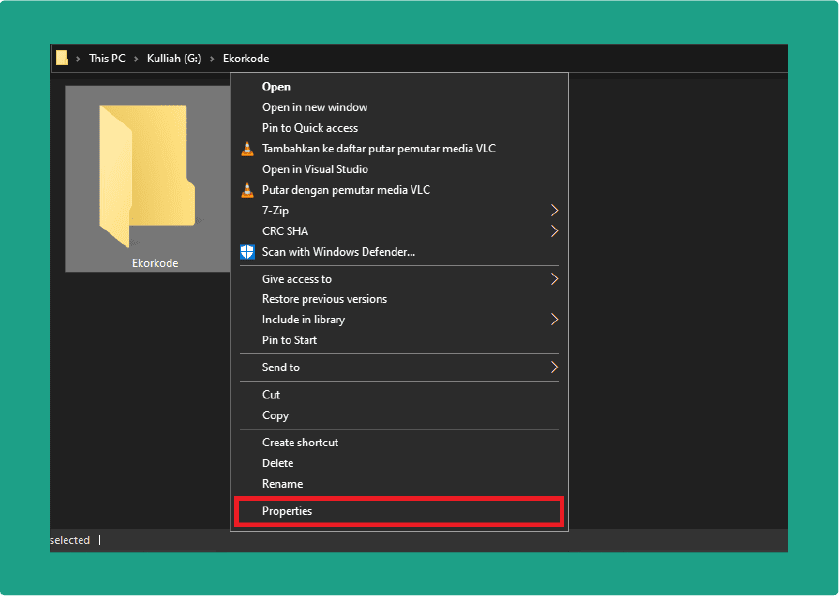Open the CRC SHA entry
Image resolution: width=839 pixels, height=596 pixels.
coord(399,231)
